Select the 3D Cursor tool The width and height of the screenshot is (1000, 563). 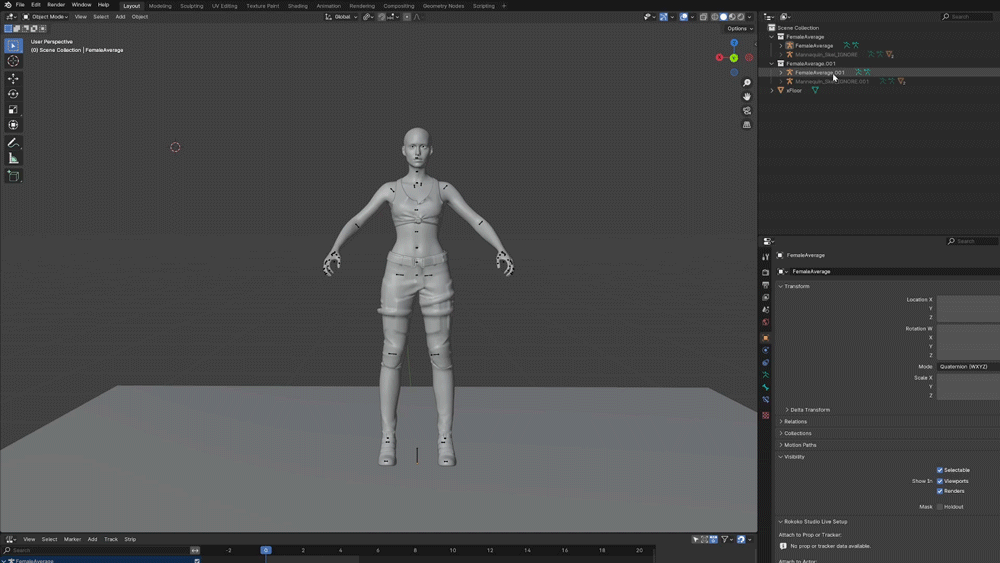13,61
